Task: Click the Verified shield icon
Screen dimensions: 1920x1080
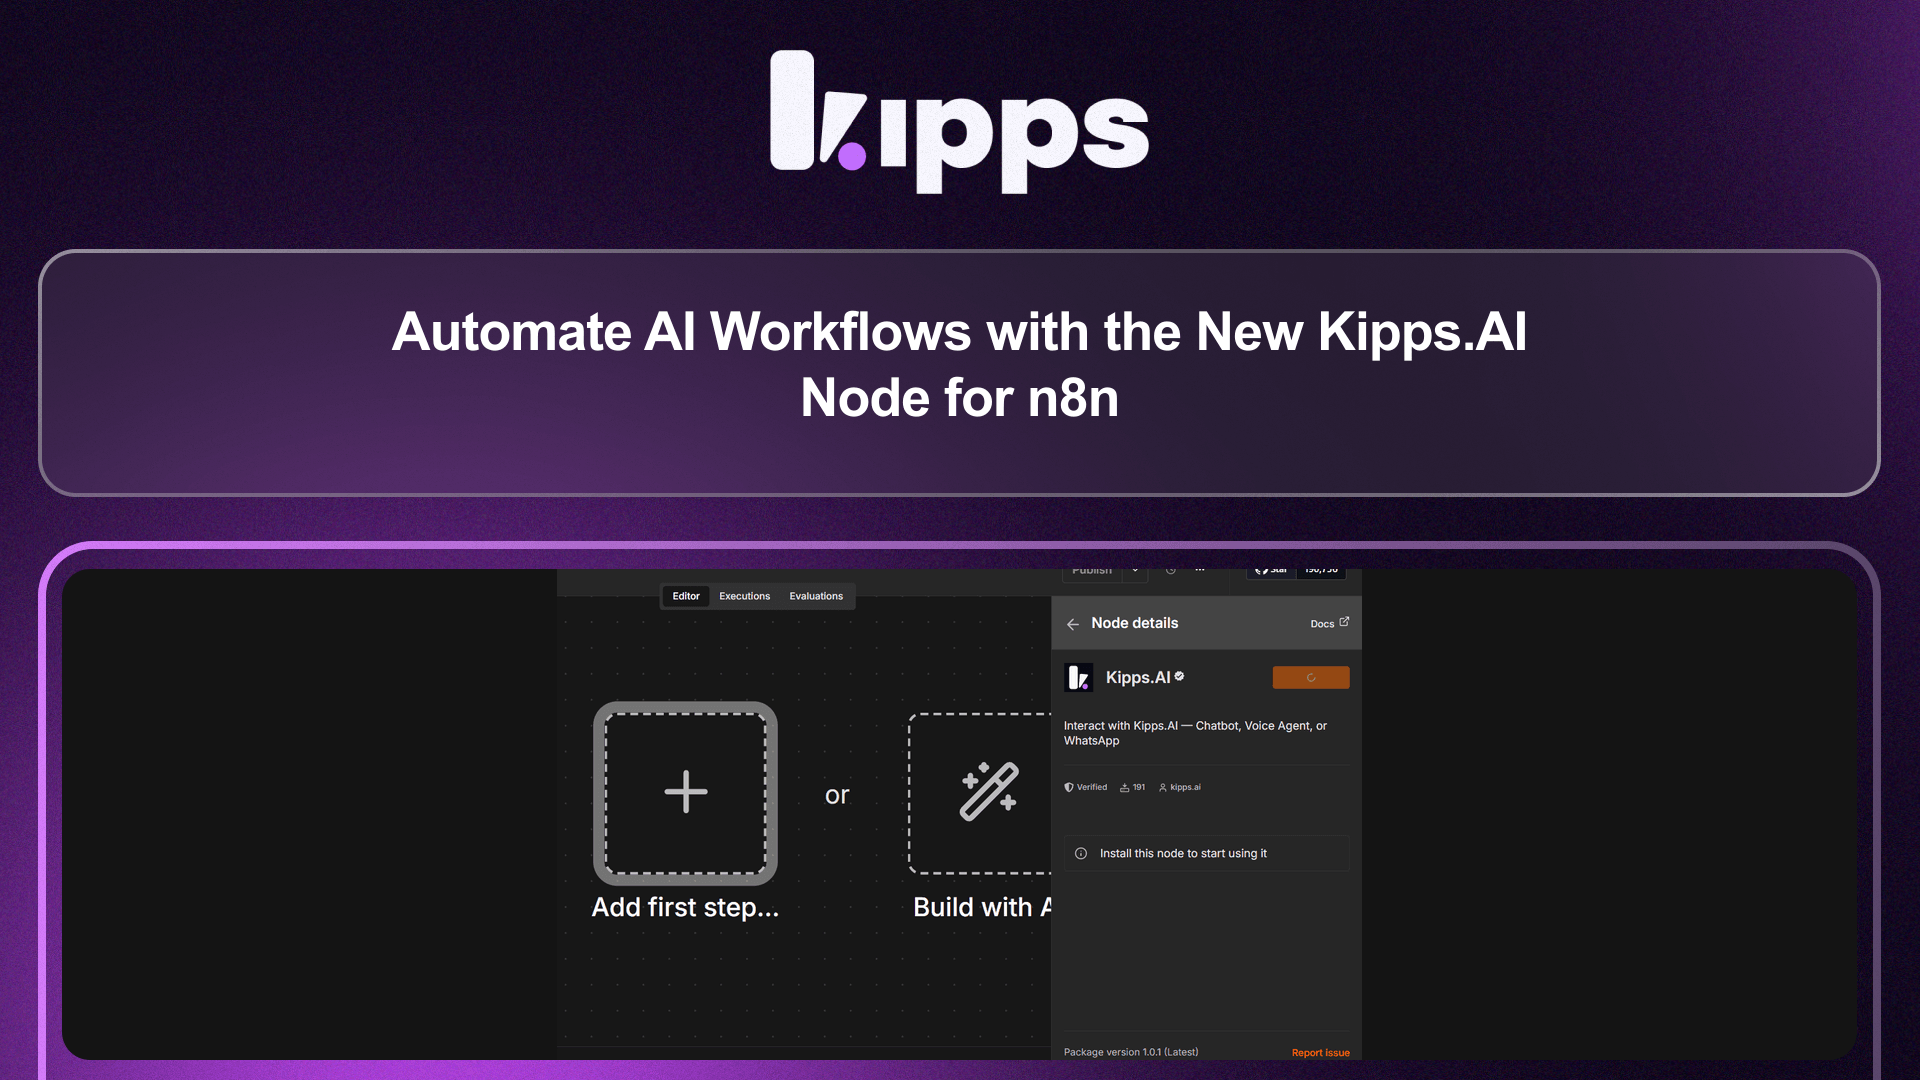Action: click(x=1069, y=787)
